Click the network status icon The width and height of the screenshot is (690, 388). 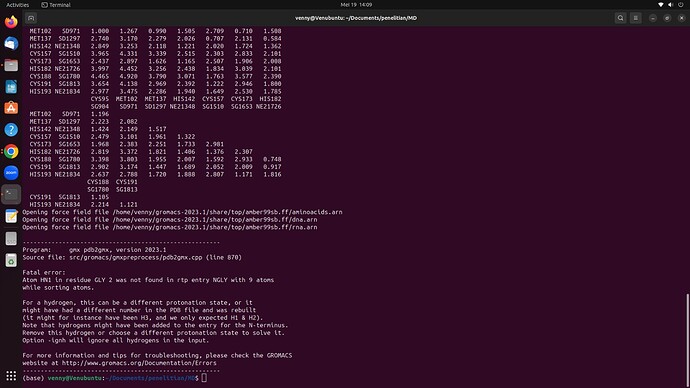(x=661, y=5)
